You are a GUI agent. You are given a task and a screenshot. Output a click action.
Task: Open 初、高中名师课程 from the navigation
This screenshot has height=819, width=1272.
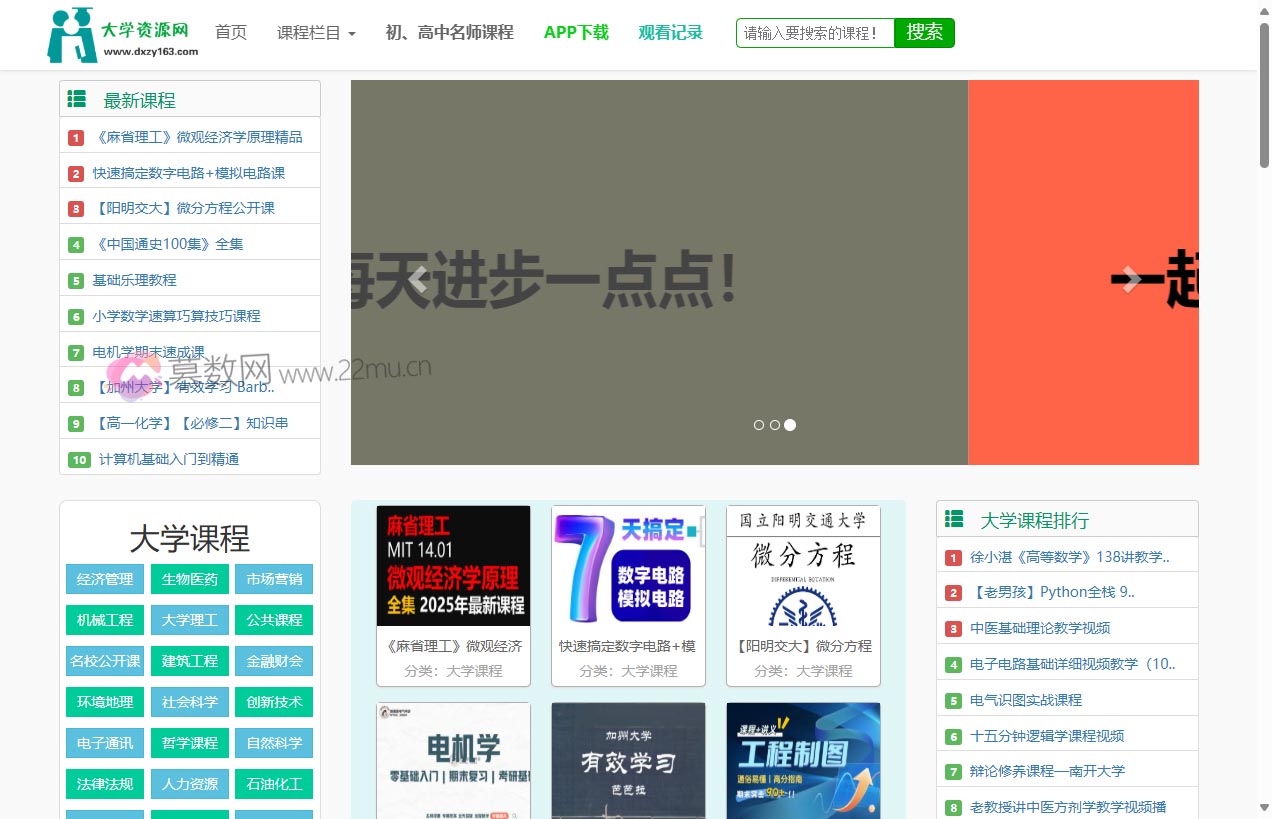pyautogui.click(x=448, y=32)
